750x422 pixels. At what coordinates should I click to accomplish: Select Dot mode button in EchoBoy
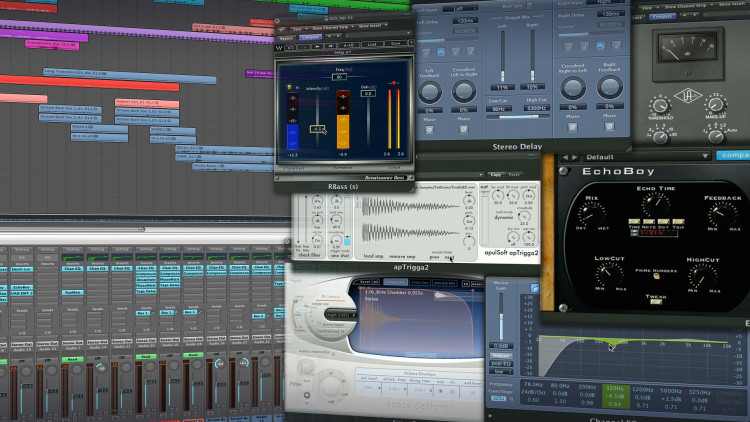[x=663, y=222]
